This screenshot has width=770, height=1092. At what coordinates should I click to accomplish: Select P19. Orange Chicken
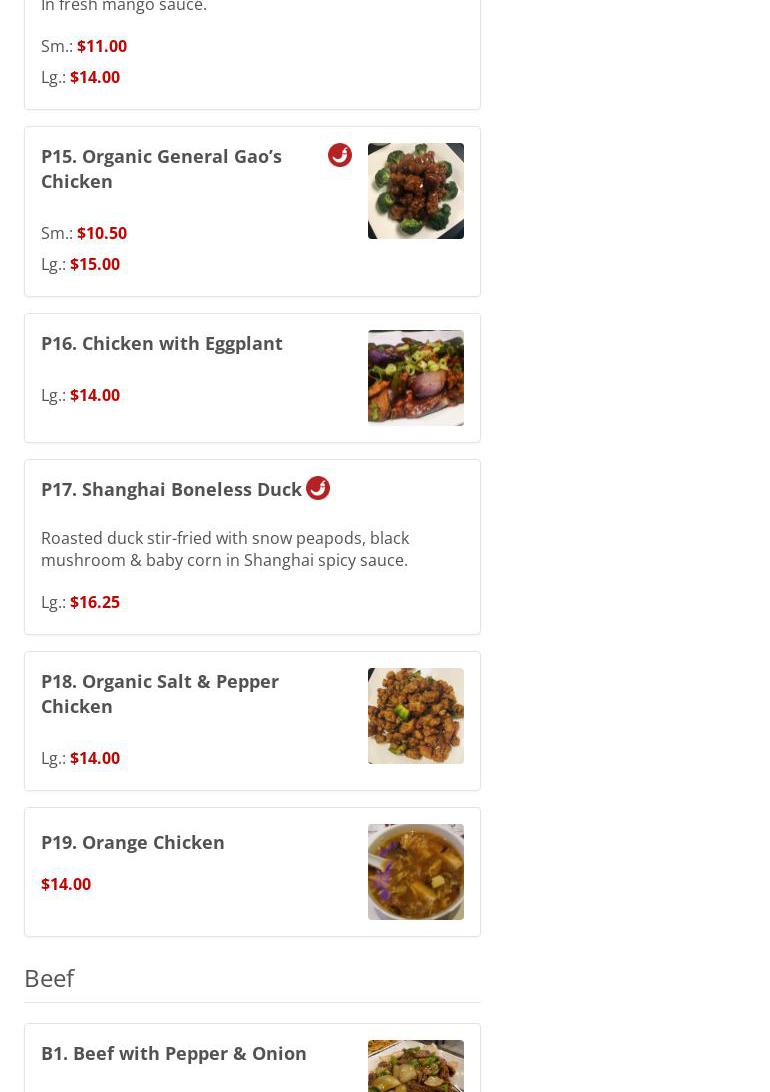point(133,842)
